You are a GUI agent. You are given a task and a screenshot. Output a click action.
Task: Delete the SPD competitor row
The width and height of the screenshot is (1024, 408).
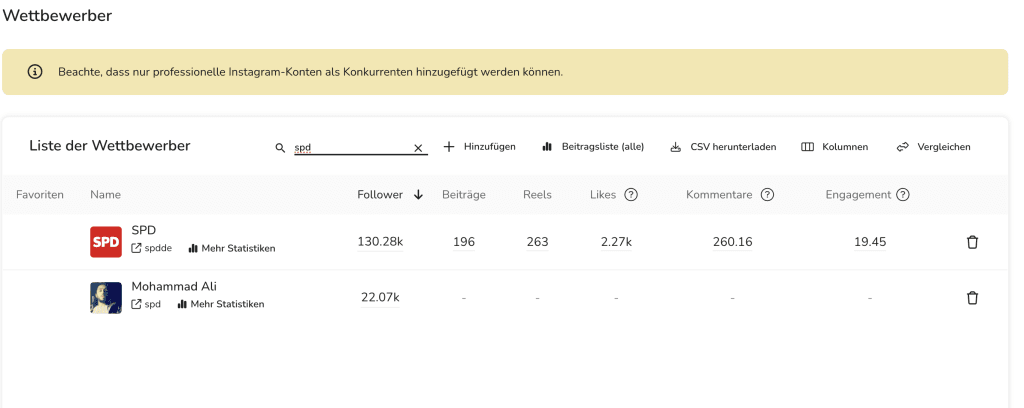(x=972, y=242)
